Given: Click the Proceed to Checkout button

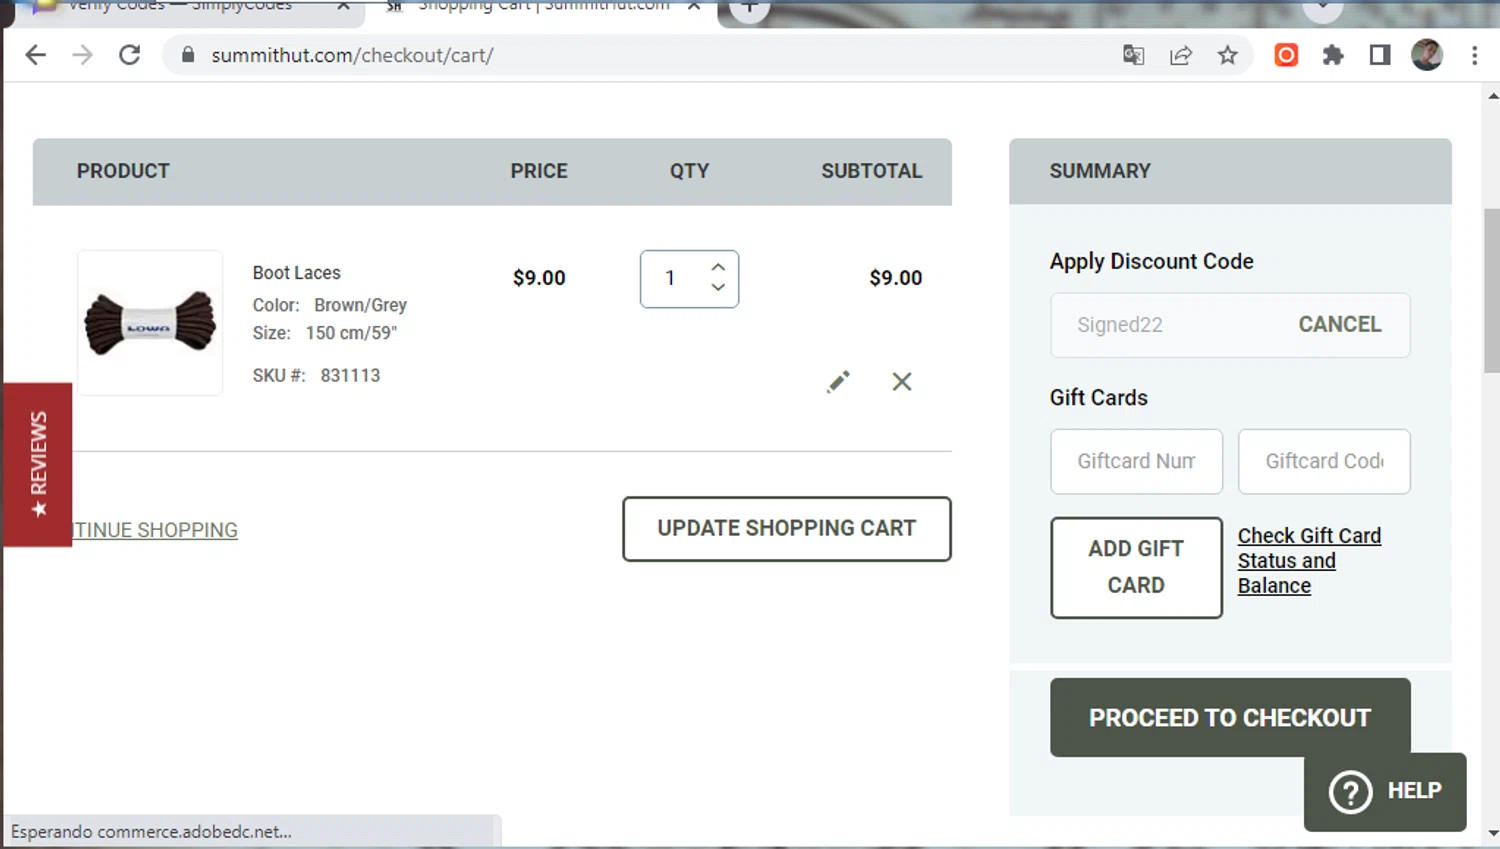Looking at the screenshot, I should click(1229, 717).
